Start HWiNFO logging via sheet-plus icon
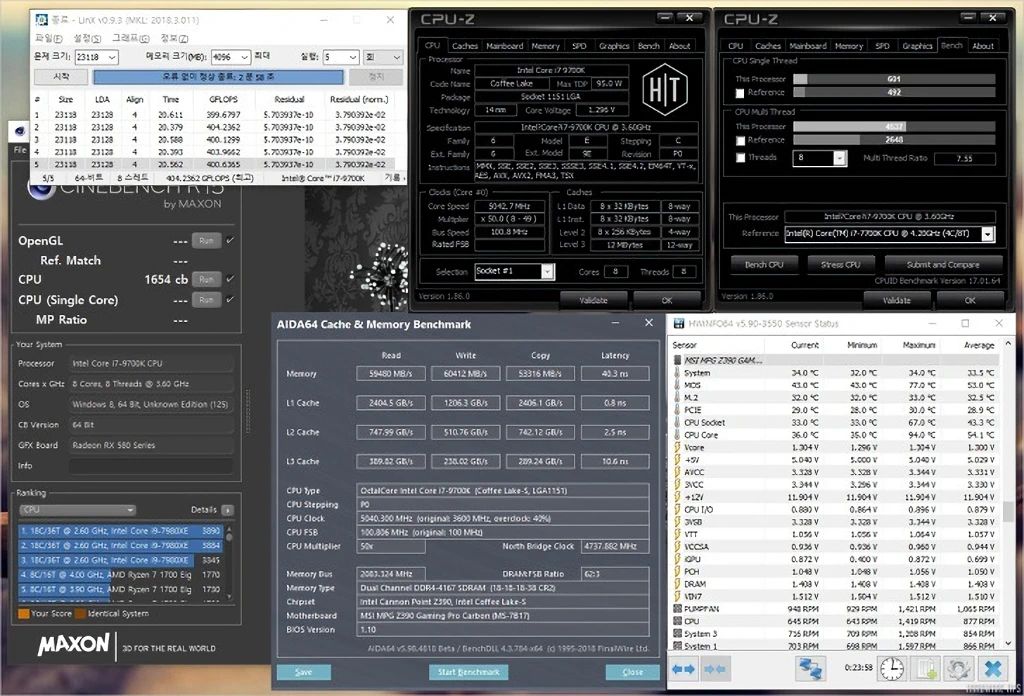1024x696 pixels. (x=925, y=669)
